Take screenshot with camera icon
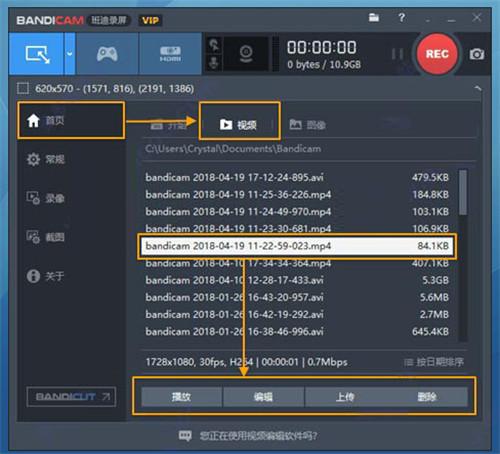 tap(477, 54)
